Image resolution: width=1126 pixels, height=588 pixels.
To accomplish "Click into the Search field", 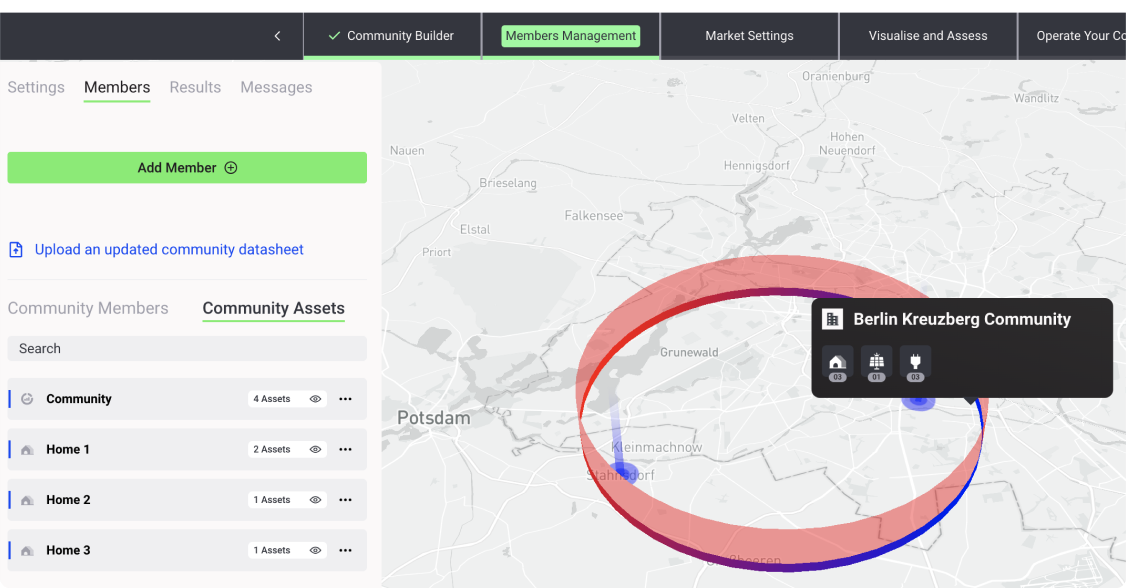I will pos(187,349).
